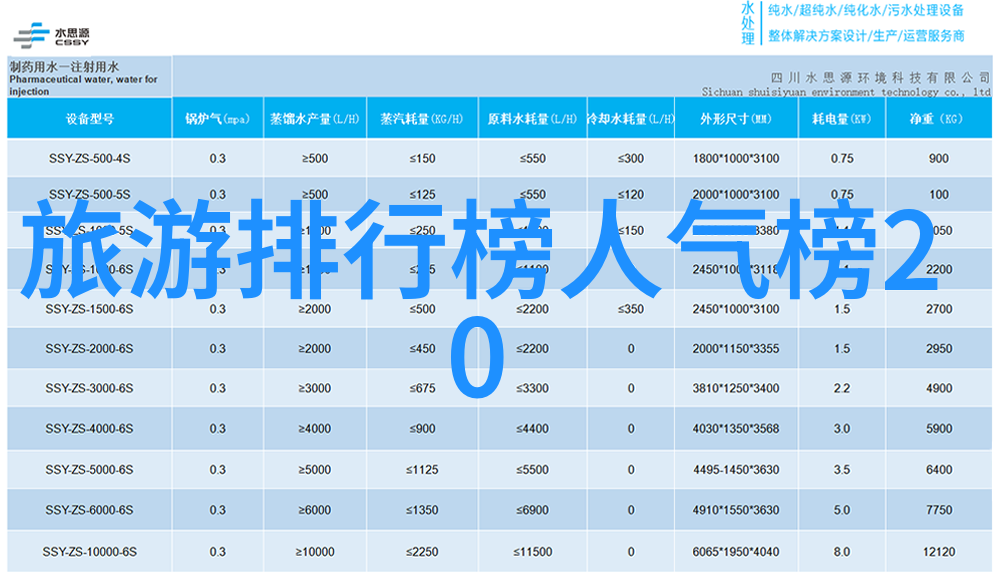The image size is (1000, 581).
Task: Click the '3810*1250*3400' dimensions cell
Action: [x=736, y=388]
